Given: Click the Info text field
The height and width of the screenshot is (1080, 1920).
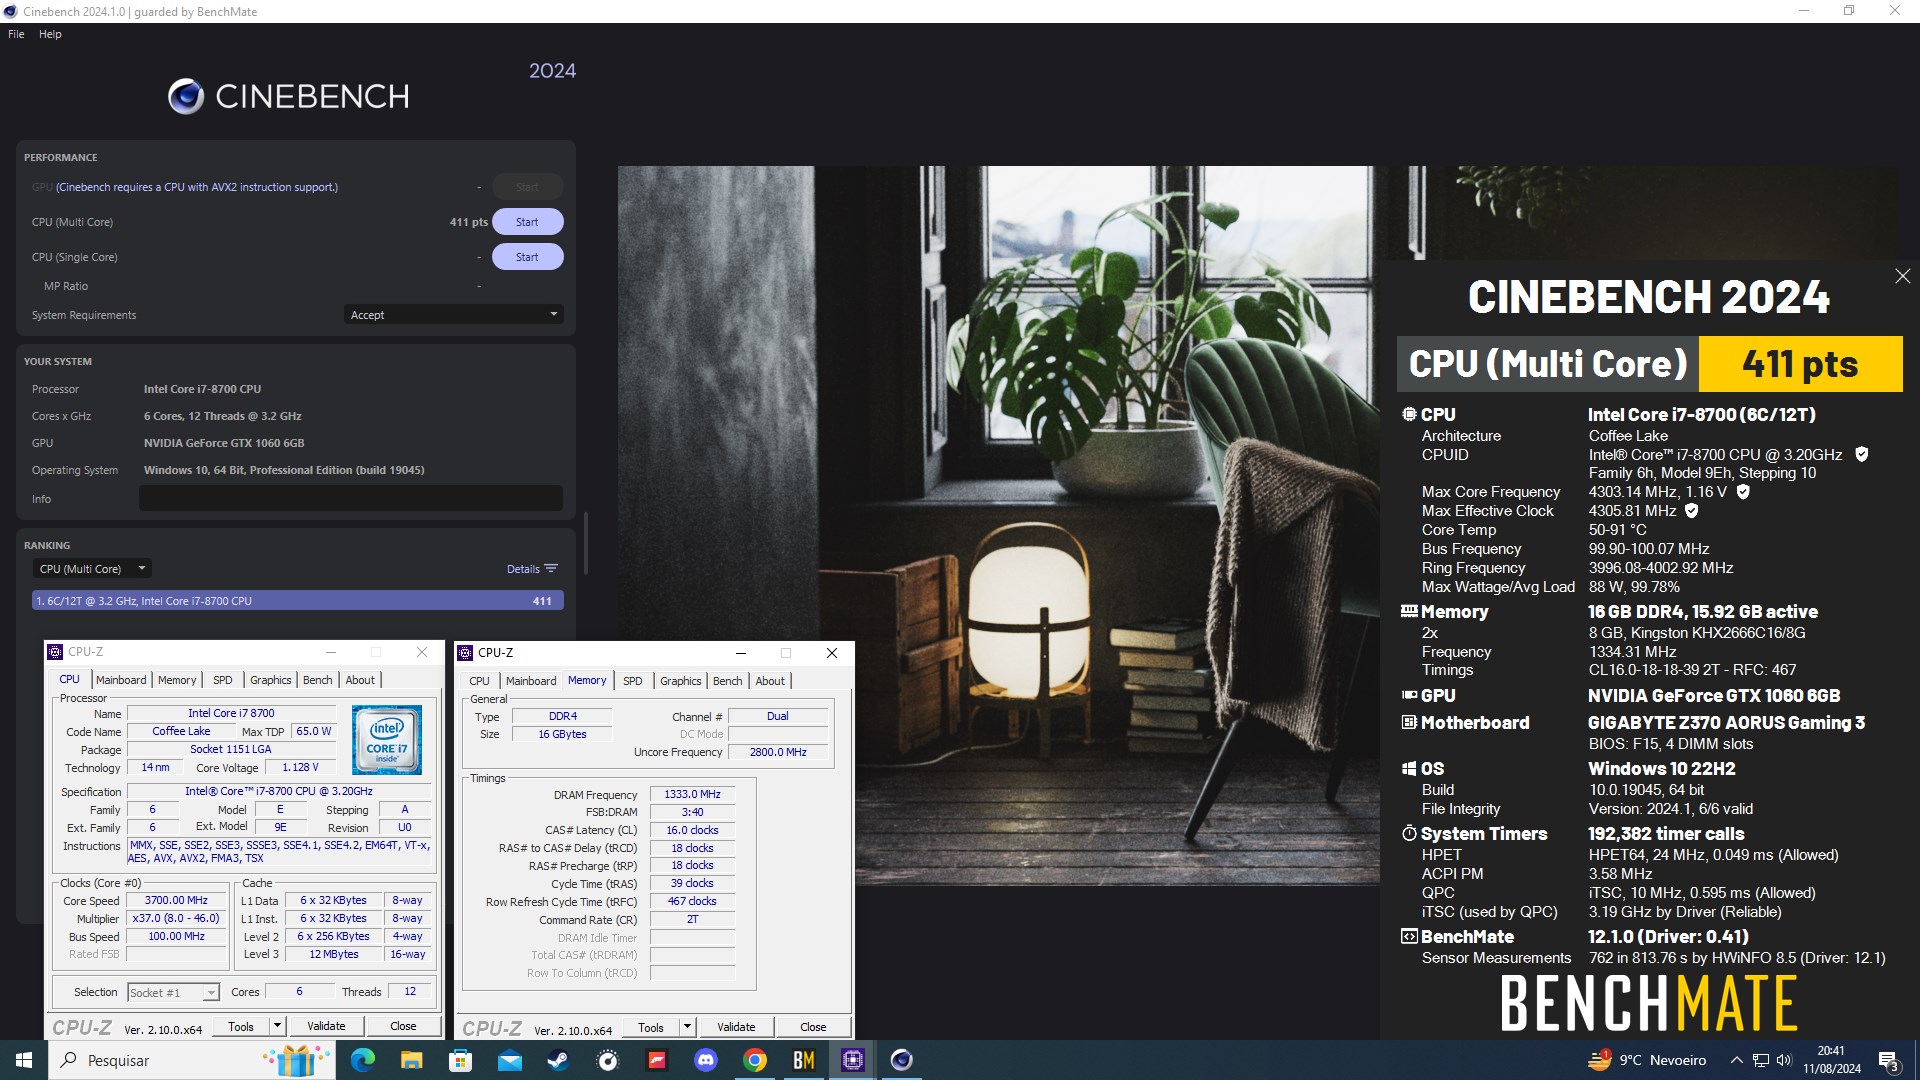Looking at the screenshot, I should 350,499.
